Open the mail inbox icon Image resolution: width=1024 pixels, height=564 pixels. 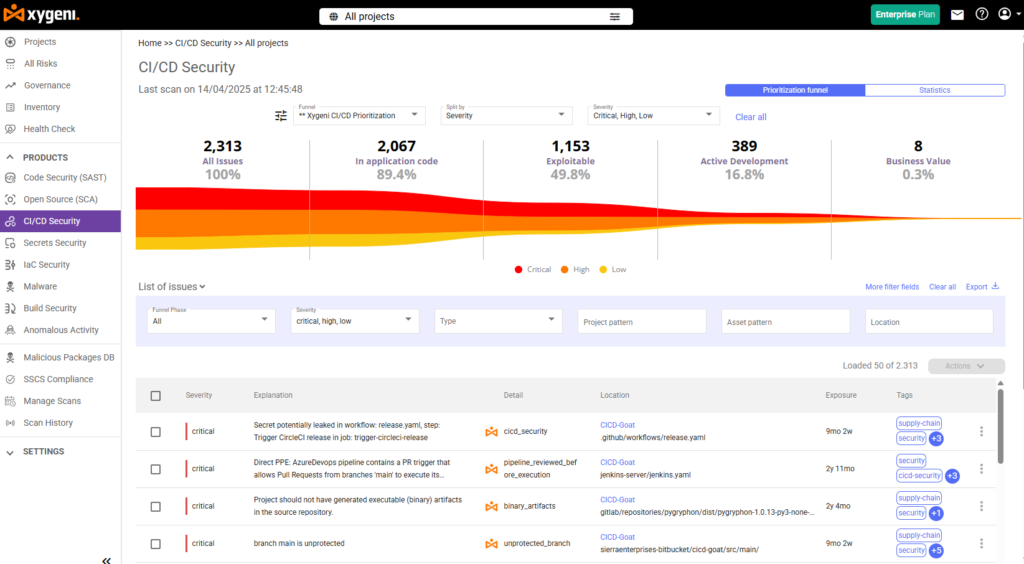point(957,14)
